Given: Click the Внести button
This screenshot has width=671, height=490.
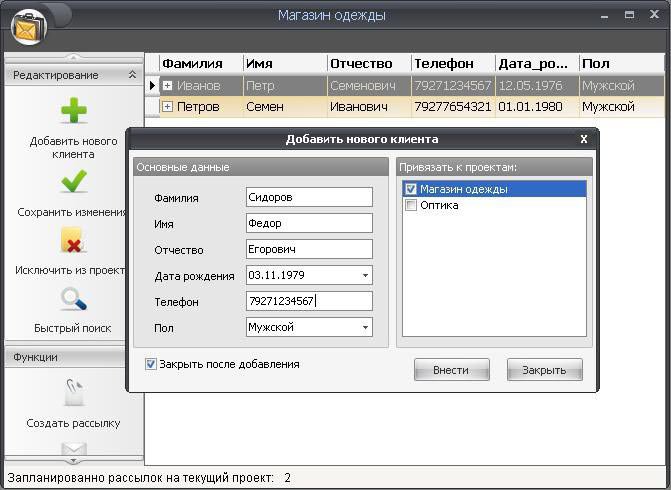Looking at the screenshot, I should click(x=451, y=370).
